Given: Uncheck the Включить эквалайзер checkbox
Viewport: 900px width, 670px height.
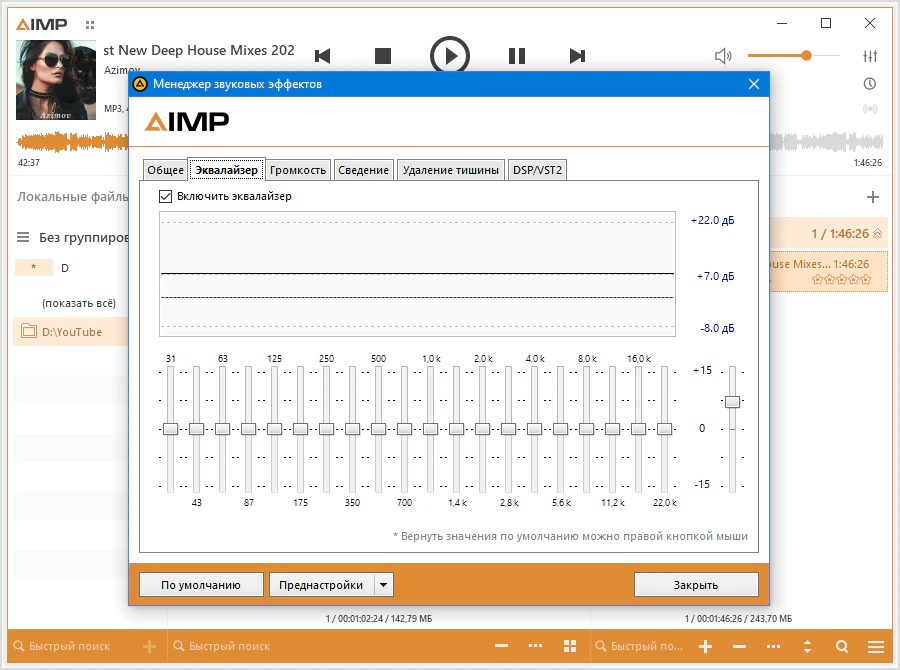Looking at the screenshot, I should pos(166,197).
